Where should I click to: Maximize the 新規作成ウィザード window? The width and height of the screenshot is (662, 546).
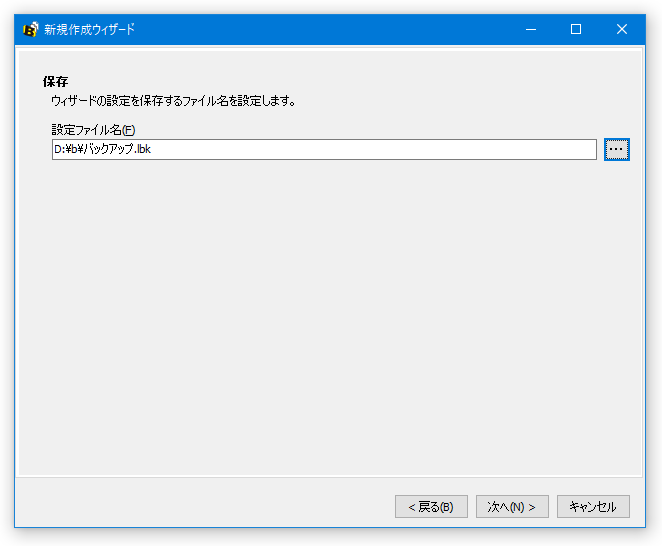pyautogui.click(x=576, y=29)
